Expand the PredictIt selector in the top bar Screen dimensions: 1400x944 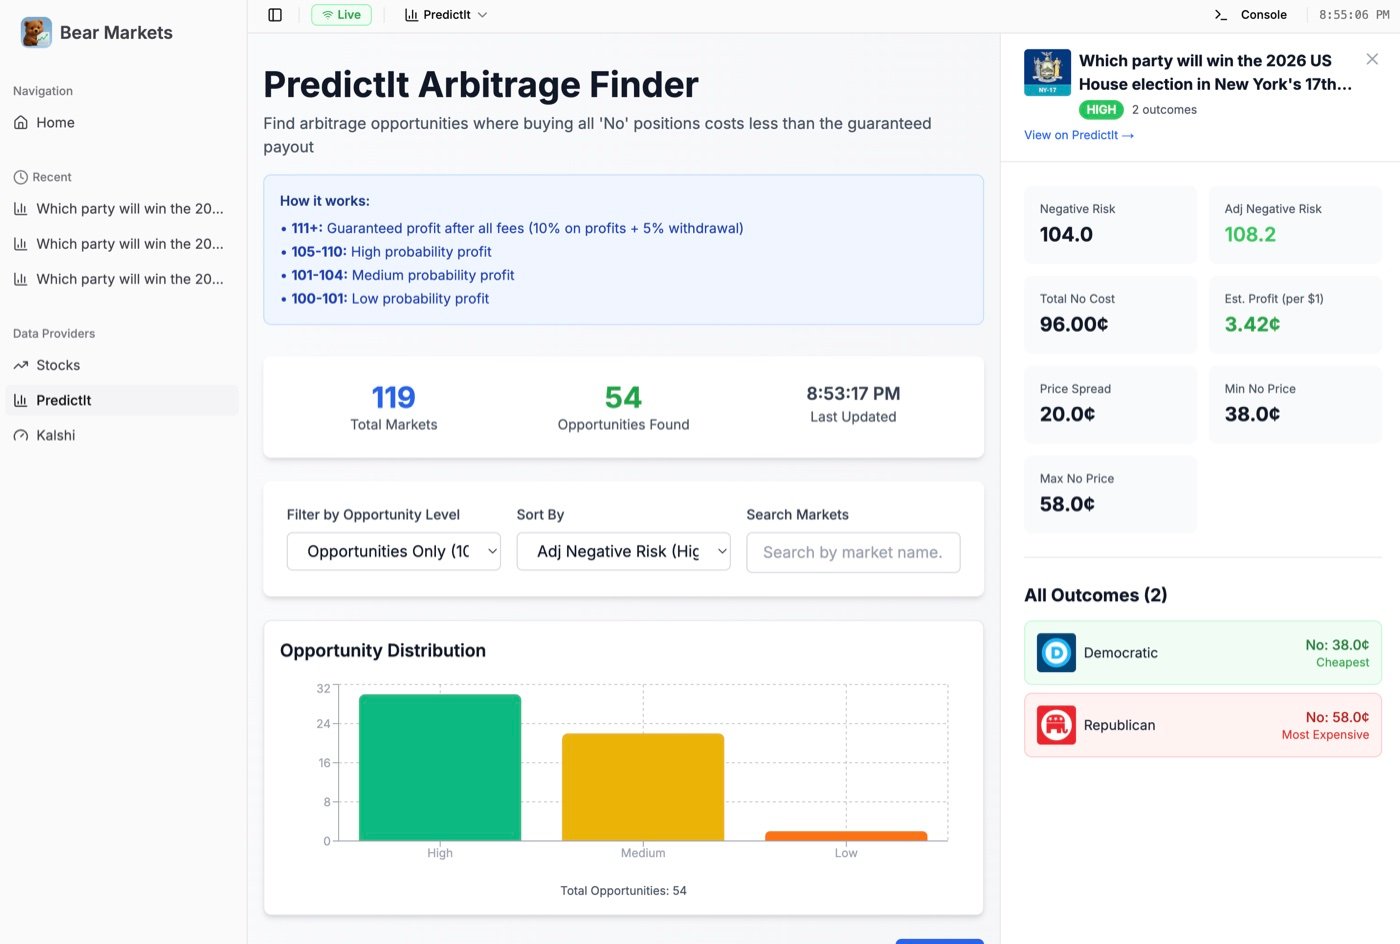[444, 14]
